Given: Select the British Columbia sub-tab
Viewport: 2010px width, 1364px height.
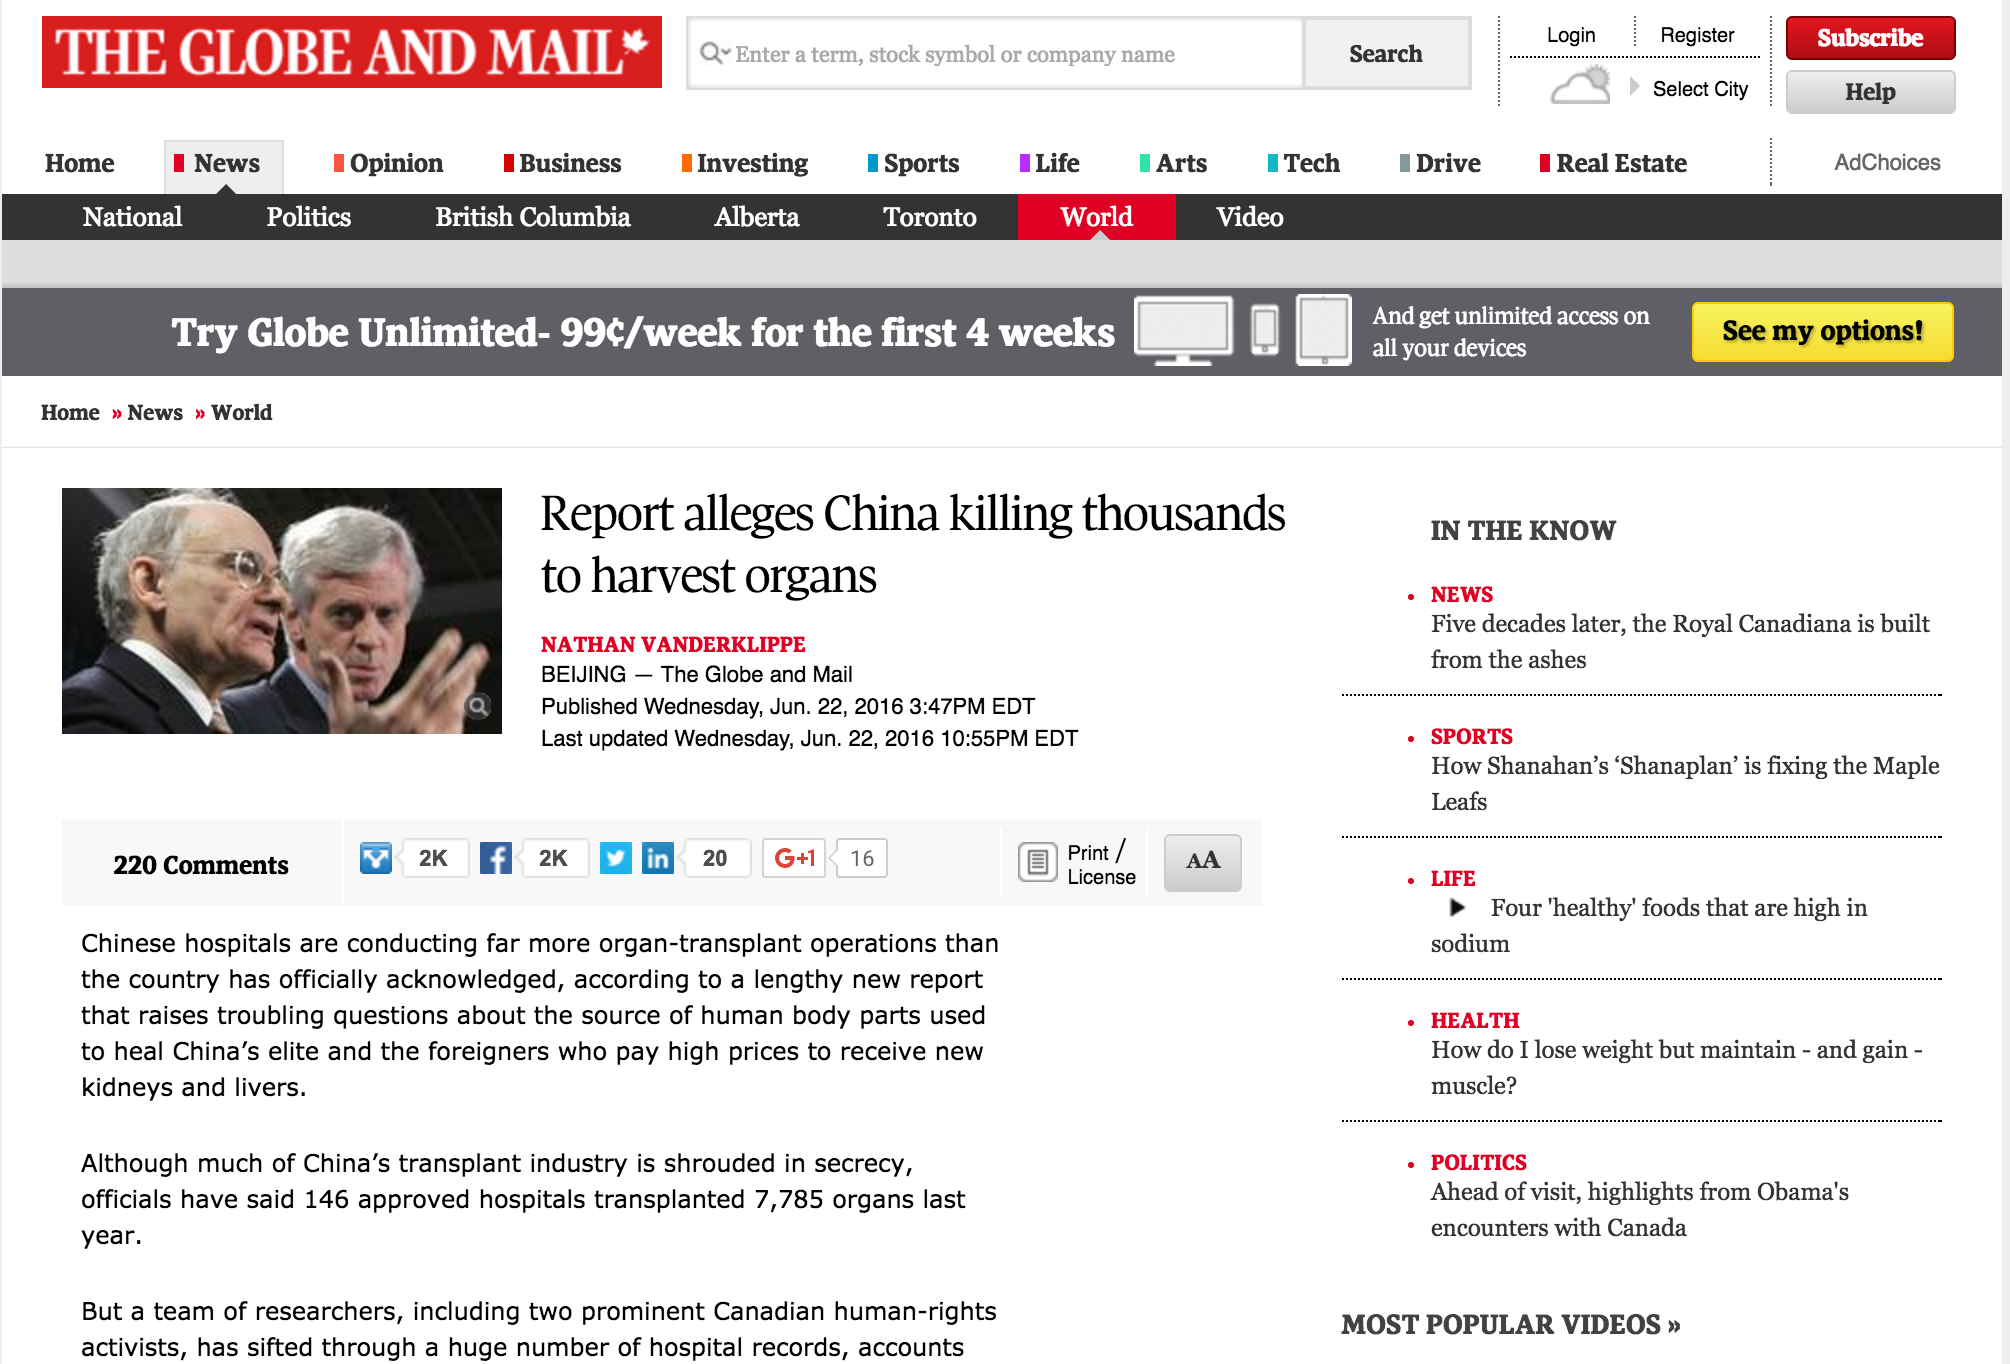Looking at the screenshot, I should (x=532, y=217).
